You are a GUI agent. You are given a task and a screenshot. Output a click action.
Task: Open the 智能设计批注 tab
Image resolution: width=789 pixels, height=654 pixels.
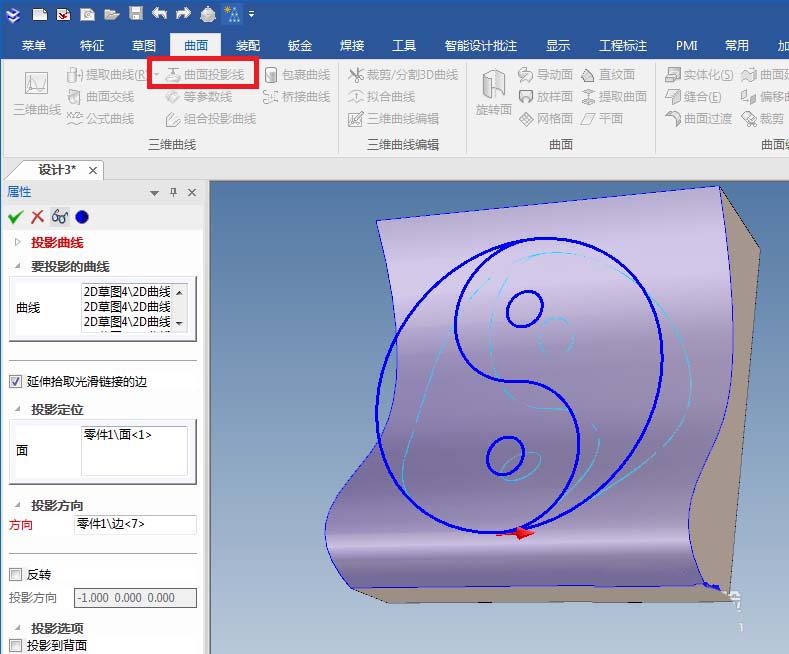[x=481, y=46]
